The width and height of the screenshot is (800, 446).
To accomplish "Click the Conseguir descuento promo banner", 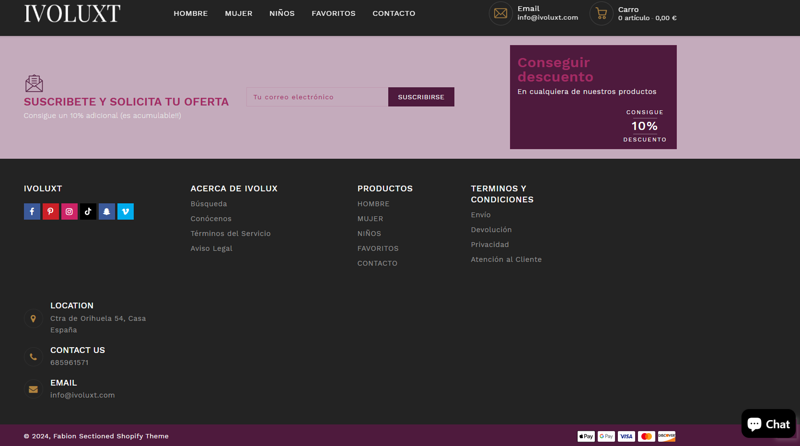I will click(593, 97).
